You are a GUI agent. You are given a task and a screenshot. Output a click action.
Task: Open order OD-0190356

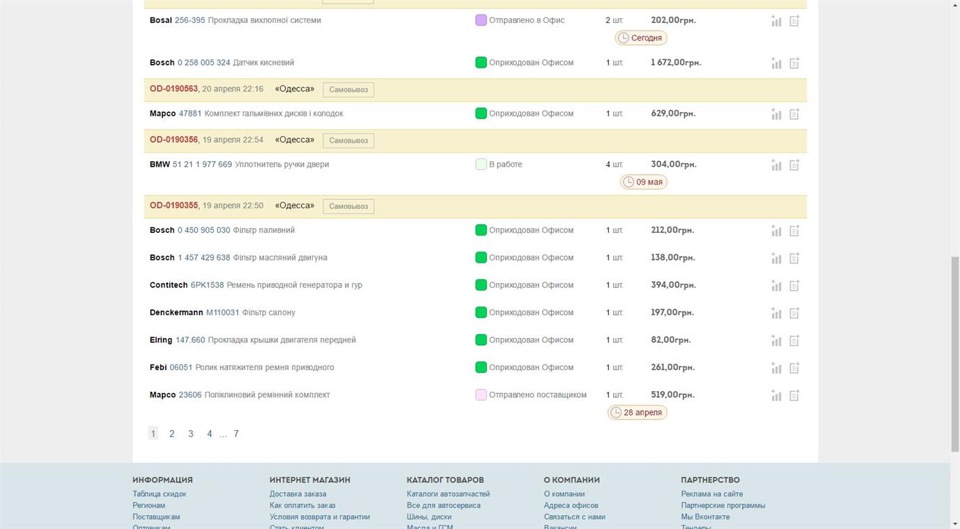173,140
